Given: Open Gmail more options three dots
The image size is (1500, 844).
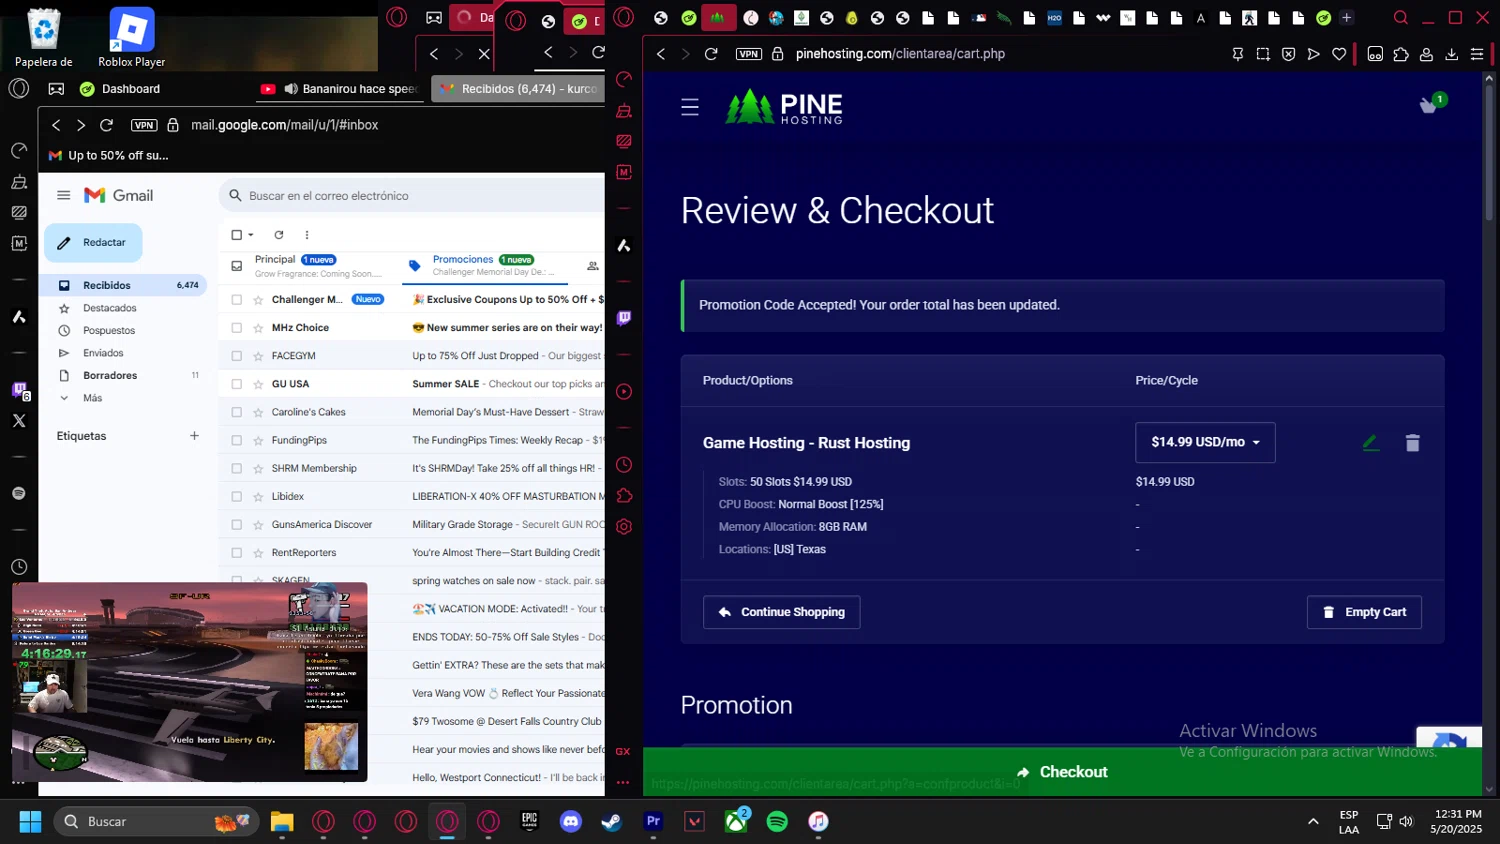Looking at the screenshot, I should pos(307,235).
